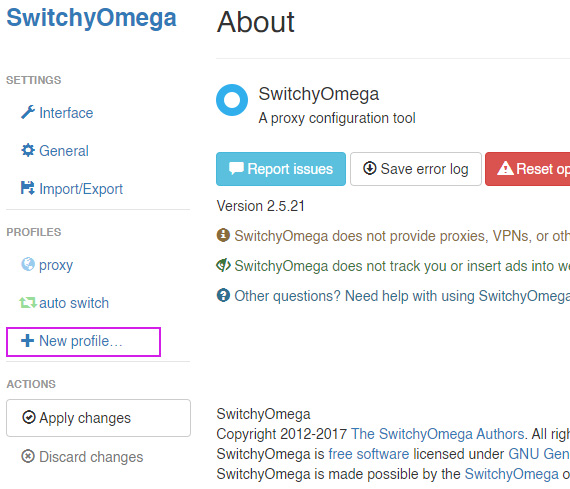Click the green arrows auto switch icon
Viewport: 570px width, 489px height.
pos(28,302)
